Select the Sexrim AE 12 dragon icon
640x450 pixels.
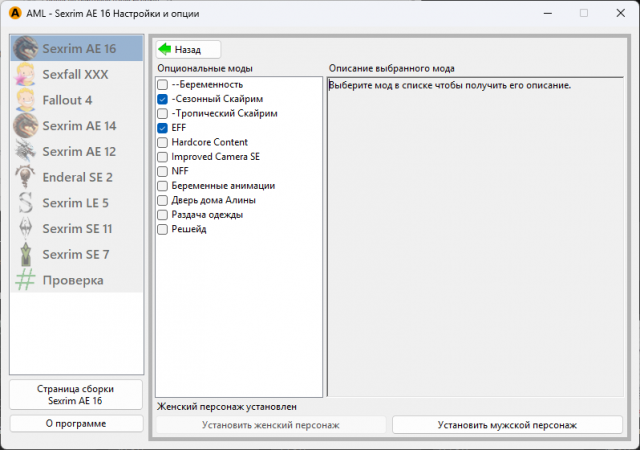tap(26, 151)
